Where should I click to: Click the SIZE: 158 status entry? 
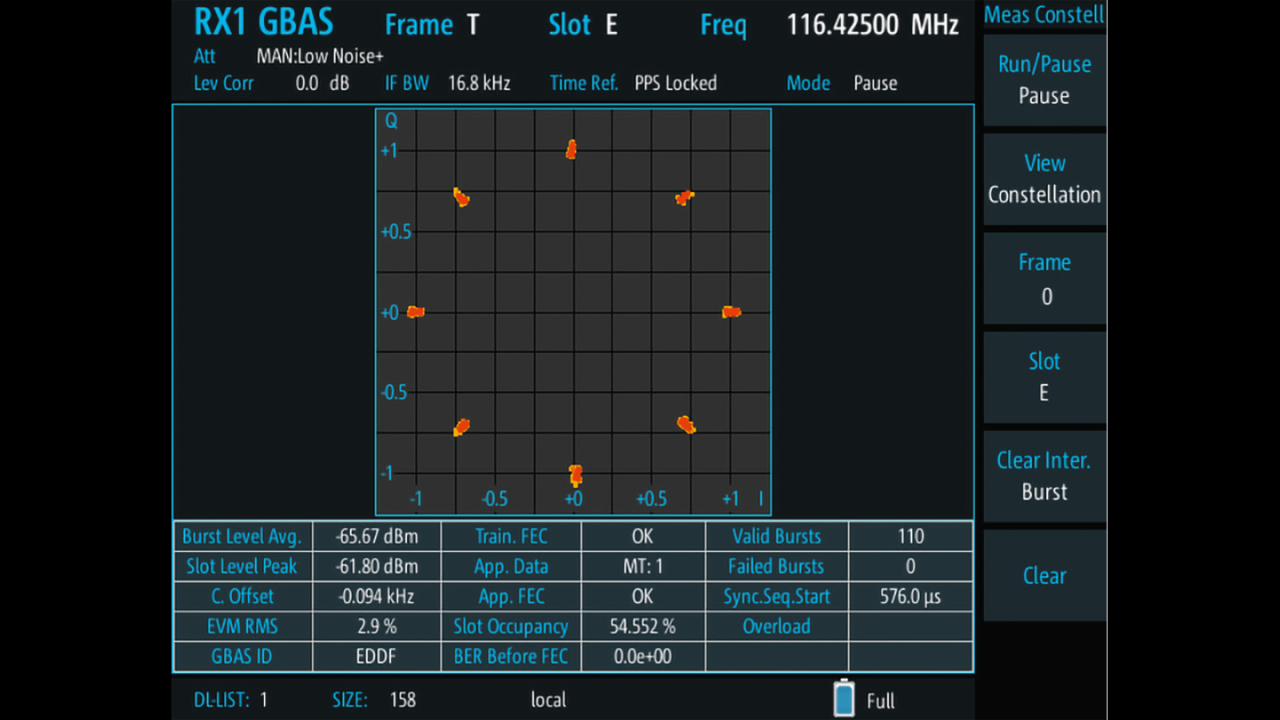point(374,700)
